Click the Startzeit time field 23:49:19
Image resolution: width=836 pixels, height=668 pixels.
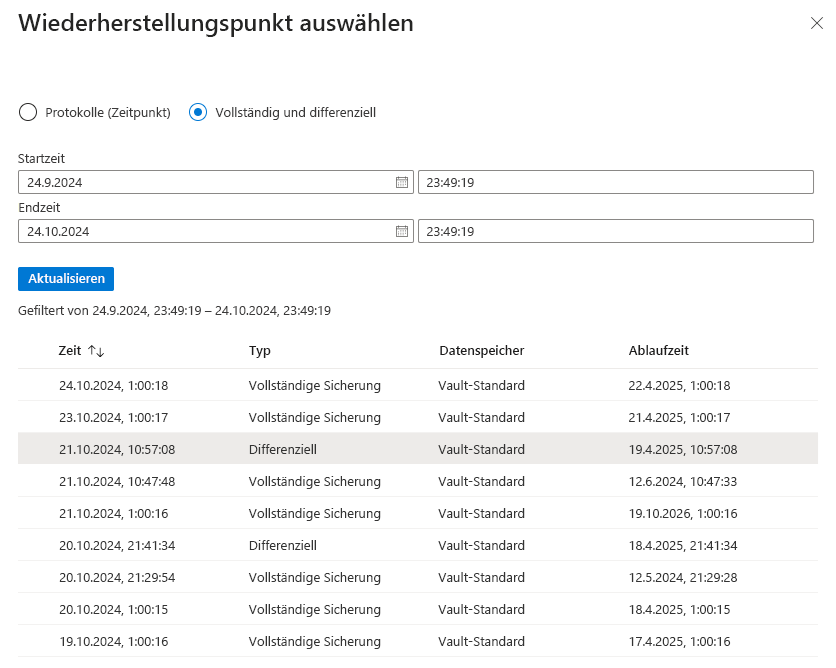tap(615, 182)
